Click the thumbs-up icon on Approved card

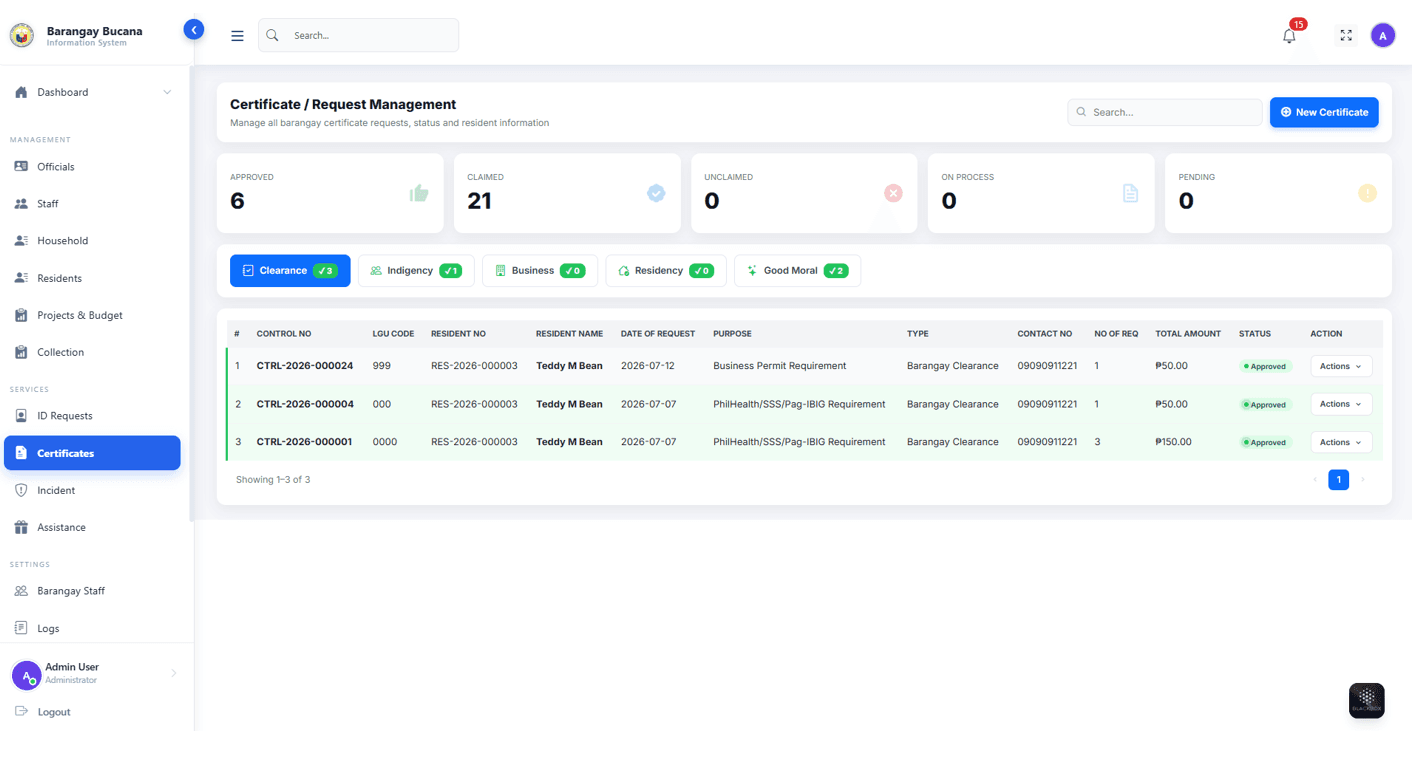click(419, 193)
